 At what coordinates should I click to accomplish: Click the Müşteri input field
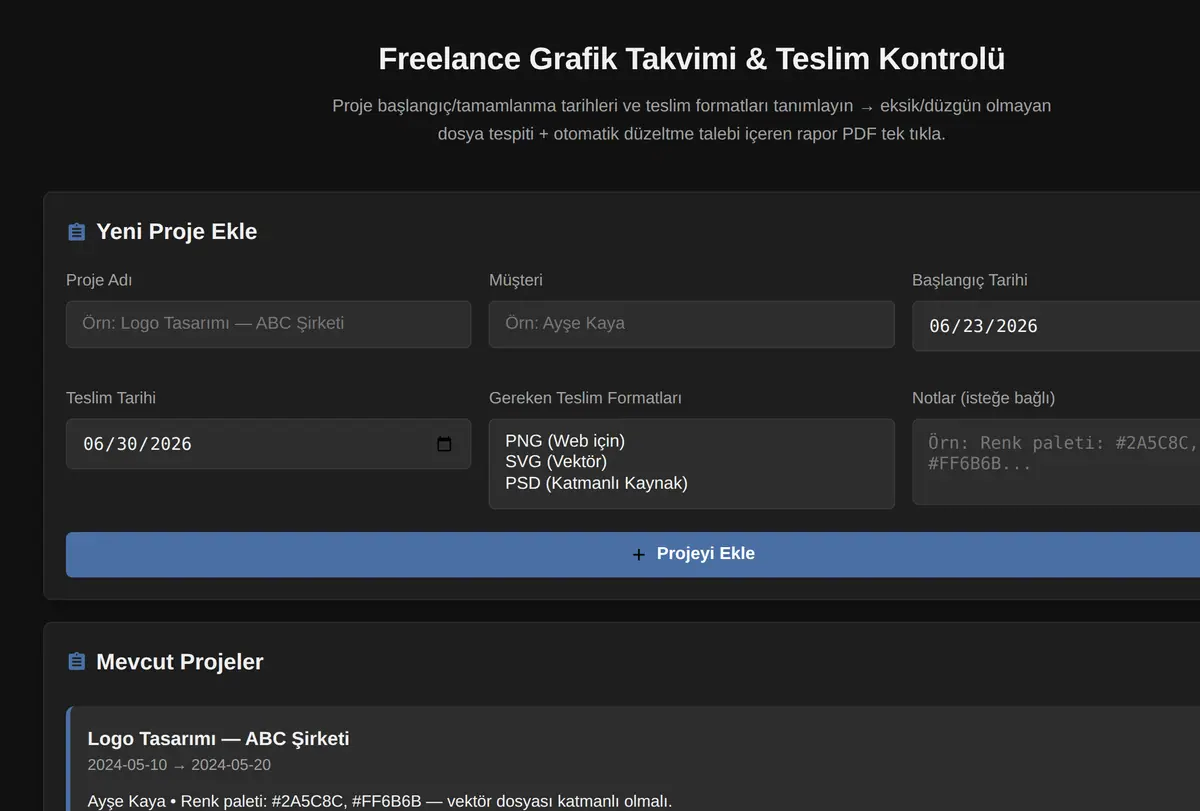point(691,324)
